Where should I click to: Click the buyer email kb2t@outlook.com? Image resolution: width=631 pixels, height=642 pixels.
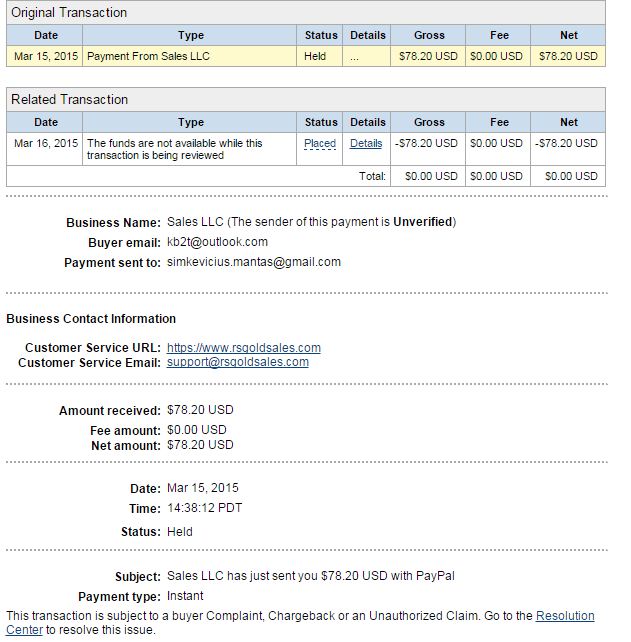click(x=217, y=242)
